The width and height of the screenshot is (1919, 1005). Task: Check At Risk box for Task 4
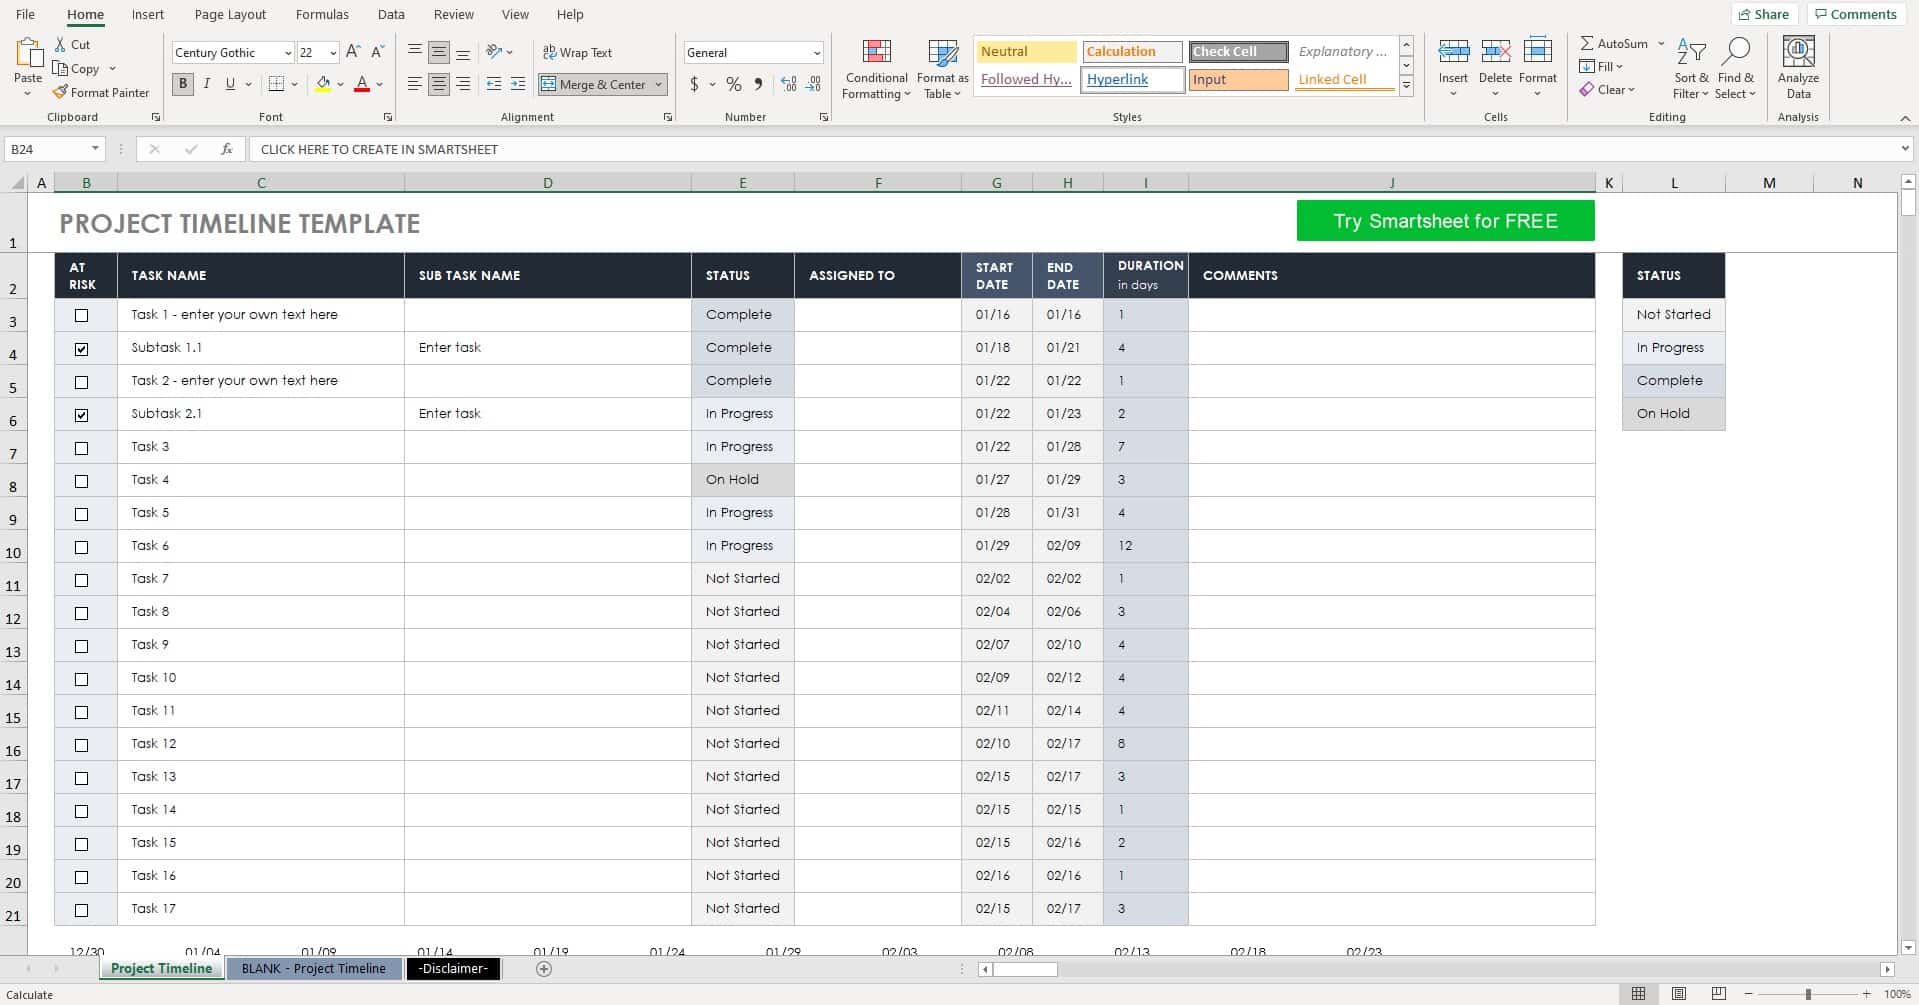click(82, 481)
